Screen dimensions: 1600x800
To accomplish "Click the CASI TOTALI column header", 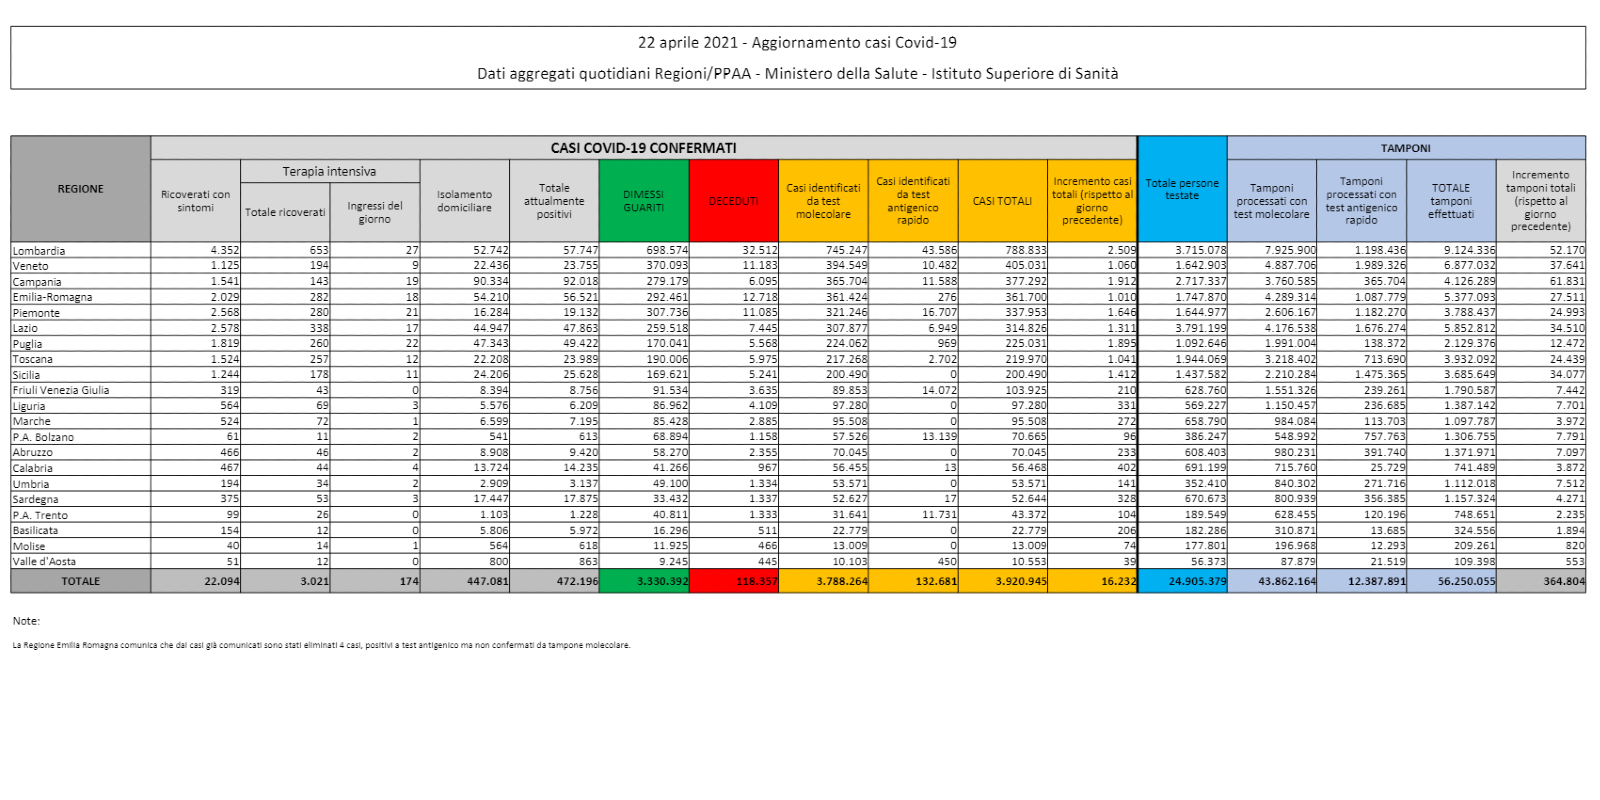I will pos(1002,201).
